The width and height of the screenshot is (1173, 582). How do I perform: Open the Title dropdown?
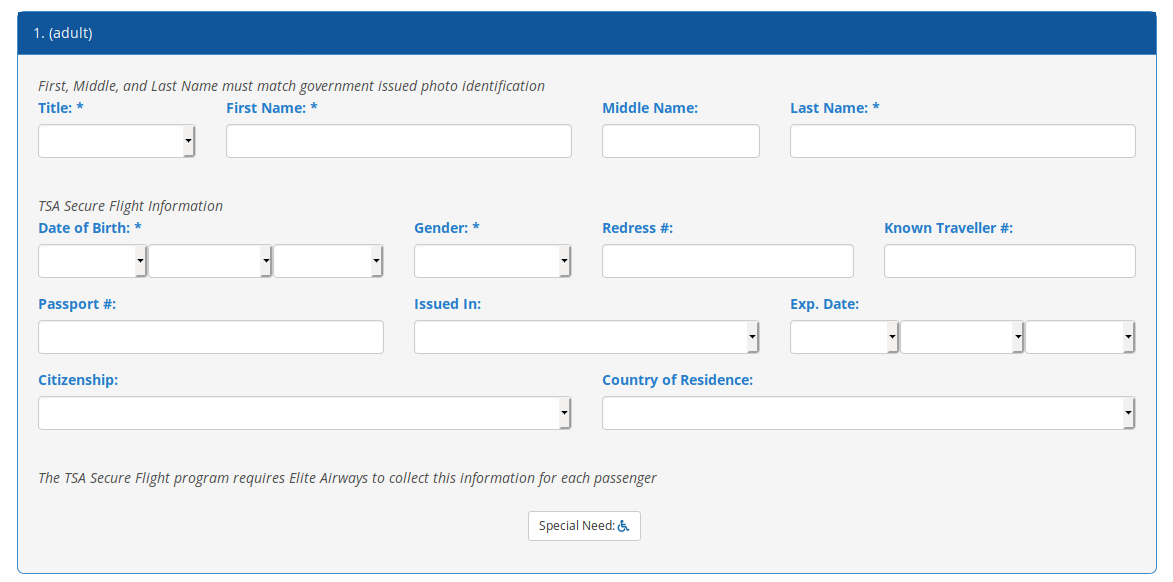(116, 141)
